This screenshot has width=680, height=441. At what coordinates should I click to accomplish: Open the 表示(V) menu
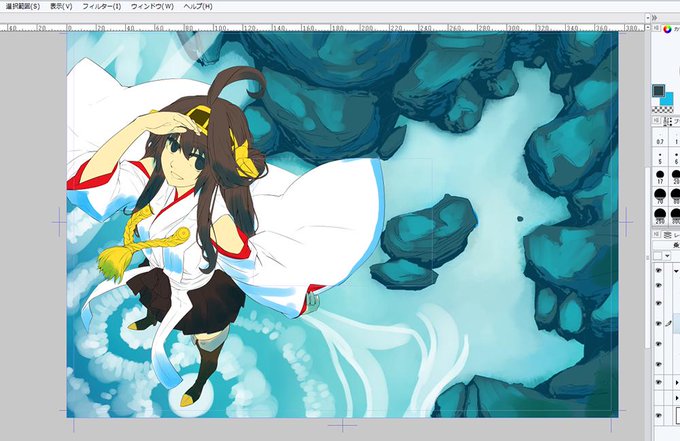click(x=61, y=7)
